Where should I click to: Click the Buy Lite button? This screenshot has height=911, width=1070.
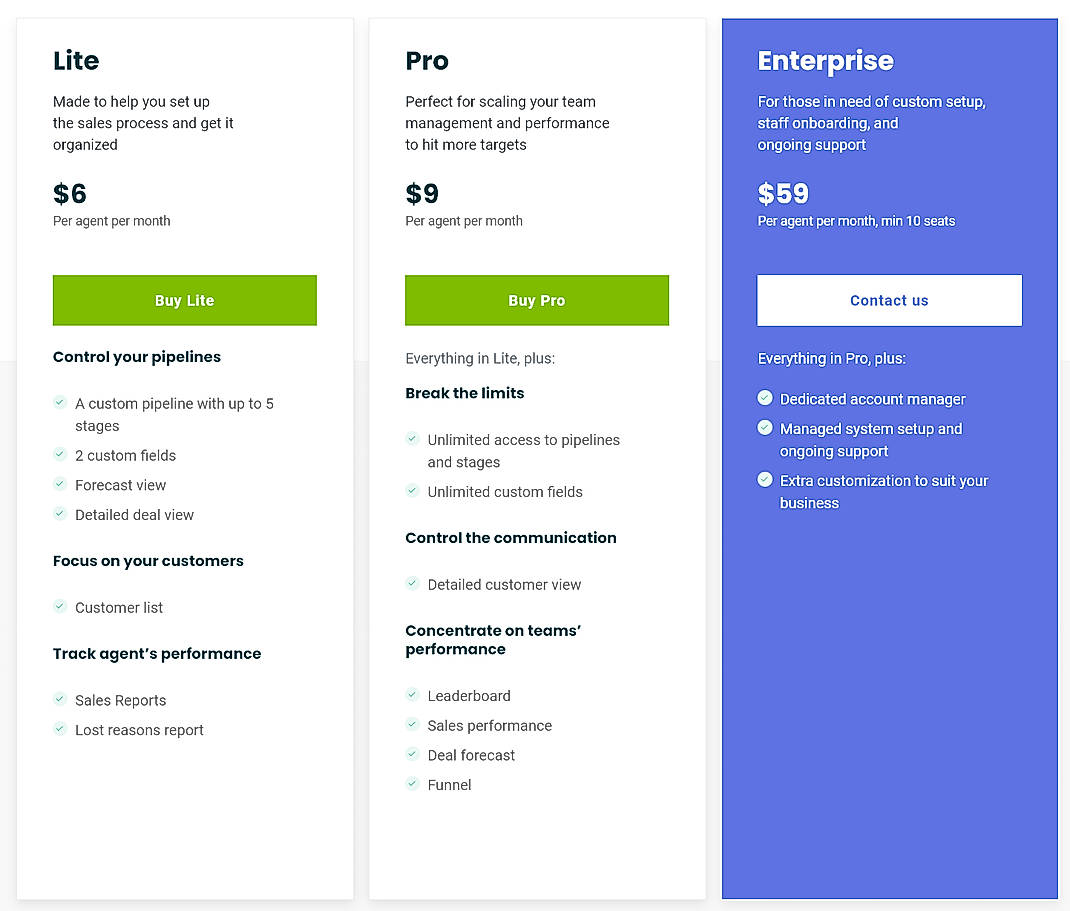coord(184,300)
